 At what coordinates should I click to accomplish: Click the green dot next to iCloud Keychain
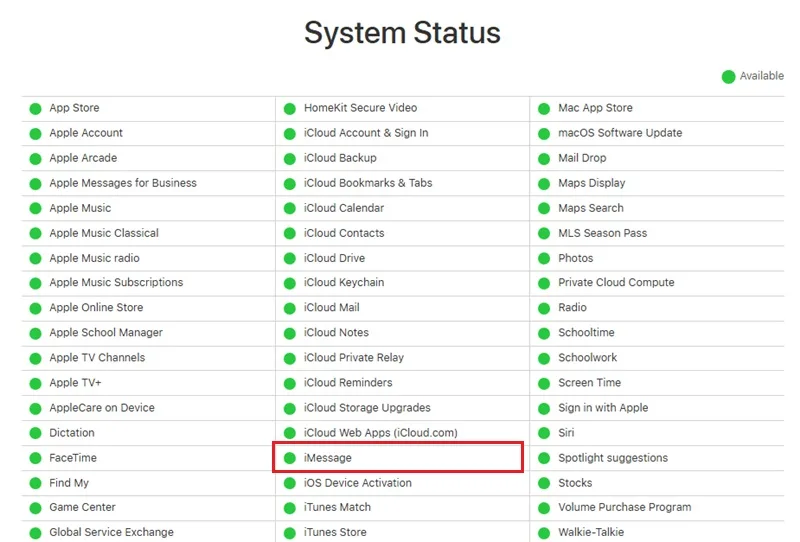290,283
